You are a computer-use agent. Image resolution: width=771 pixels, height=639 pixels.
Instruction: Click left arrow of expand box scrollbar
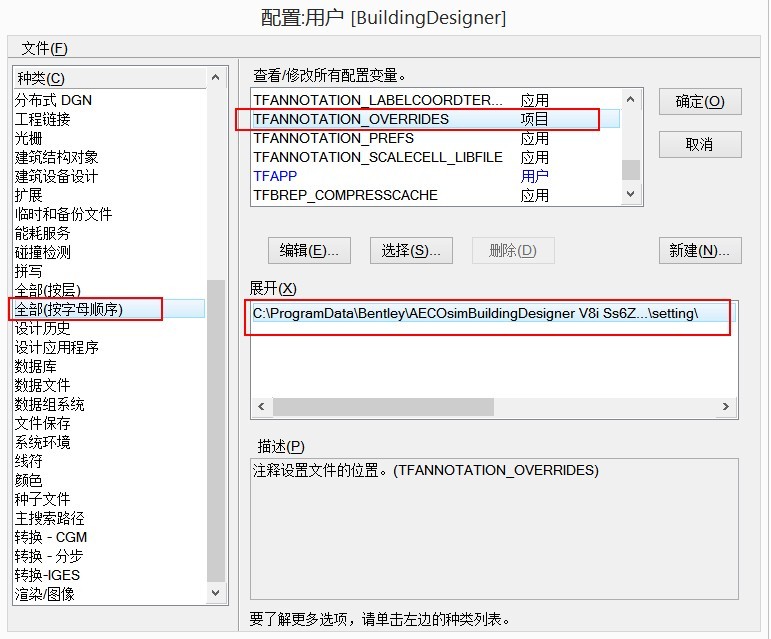(x=262, y=407)
